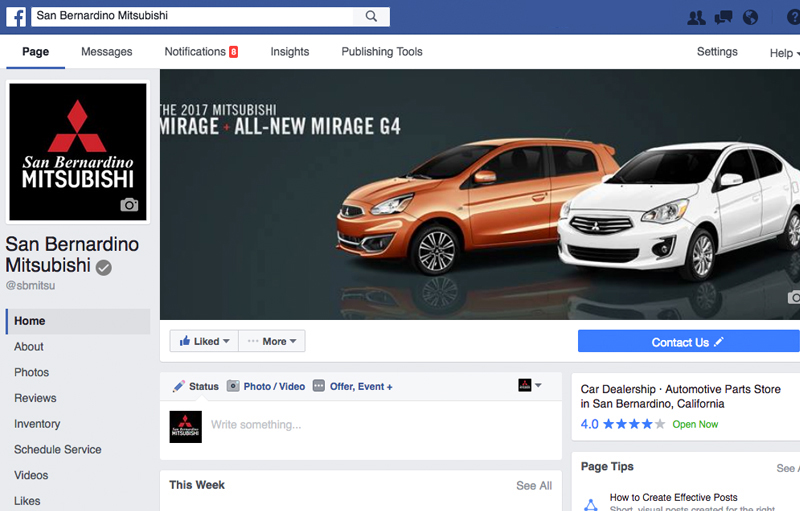Open the Notifications tab
This screenshot has height=511, width=800.
[x=201, y=52]
